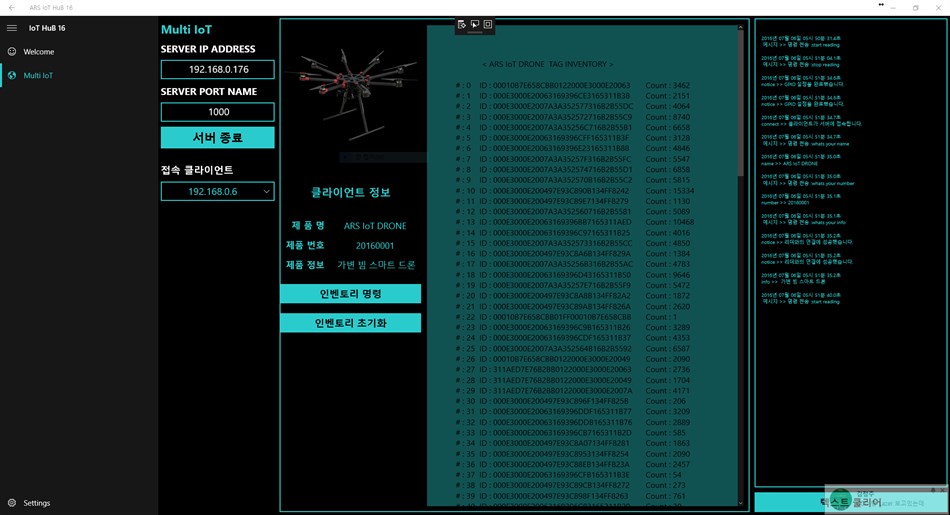Click product info value 가변 빔 스마트 드론
Image resolution: width=950 pixels, height=515 pixels.
(x=376, y=265)
